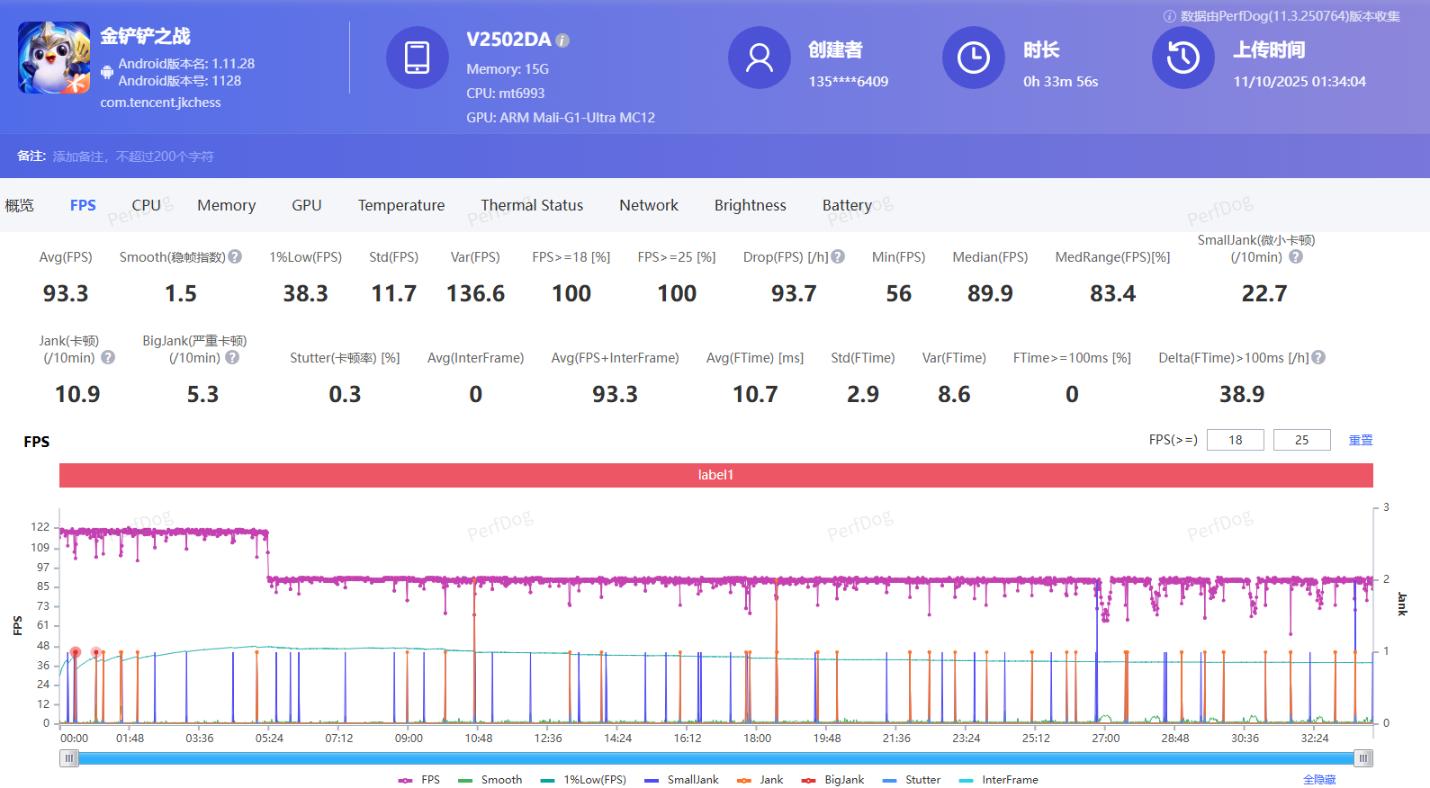The height and width of the screenshot is (788, 1430).
Task: Click the duration clock icon
Action: [973, 58]
